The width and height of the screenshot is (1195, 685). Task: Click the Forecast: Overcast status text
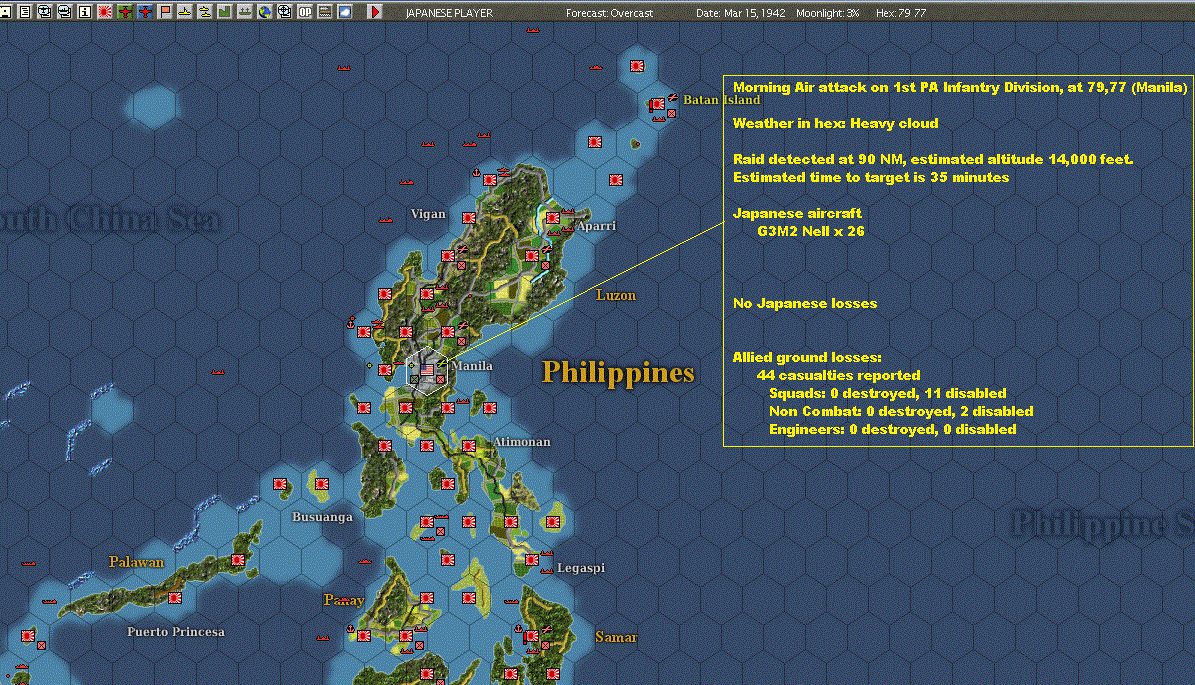[610, 13]
